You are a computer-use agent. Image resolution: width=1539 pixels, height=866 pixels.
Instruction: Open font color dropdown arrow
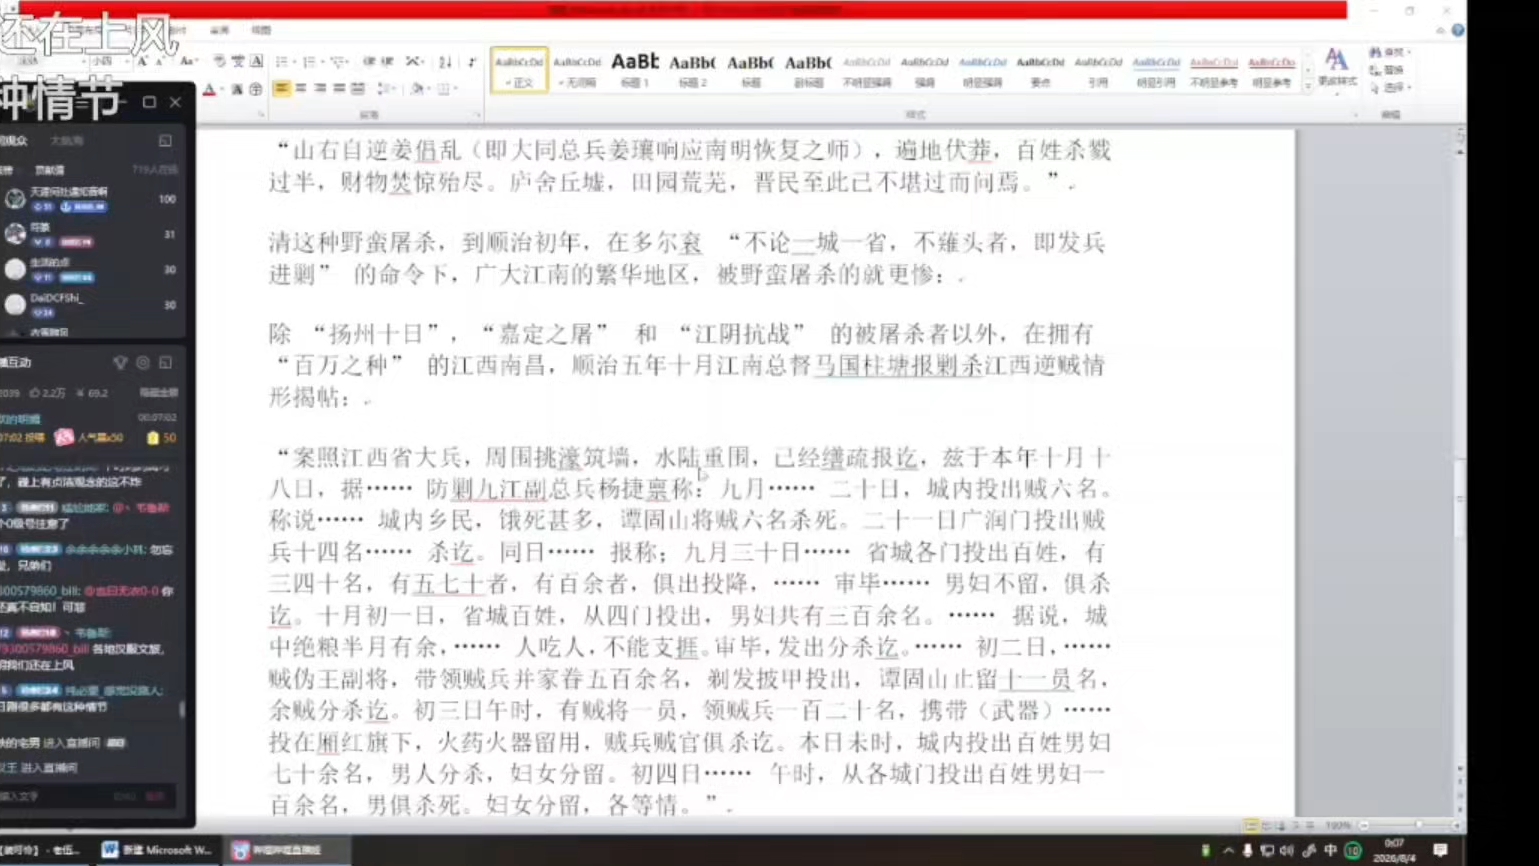[x=222, y=90]
